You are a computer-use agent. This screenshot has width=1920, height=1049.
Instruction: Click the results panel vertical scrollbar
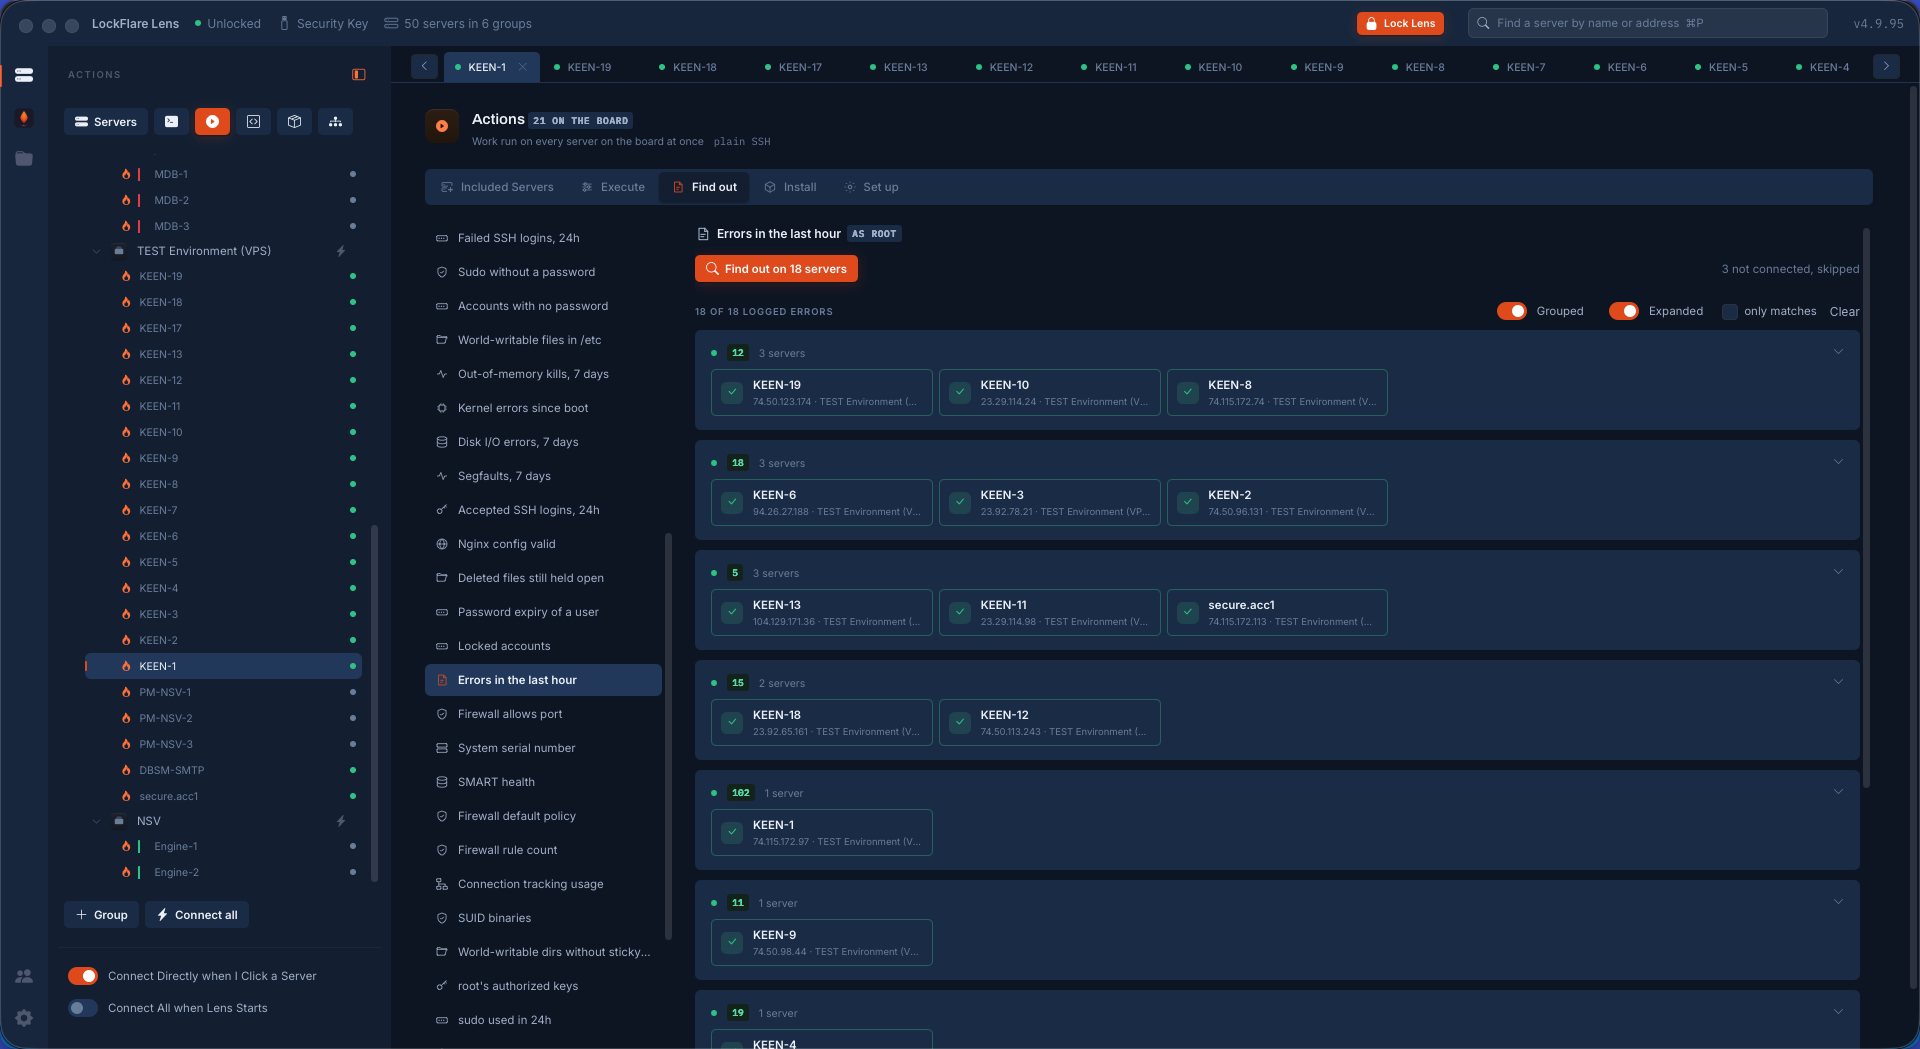click(x=1866, y=508)
